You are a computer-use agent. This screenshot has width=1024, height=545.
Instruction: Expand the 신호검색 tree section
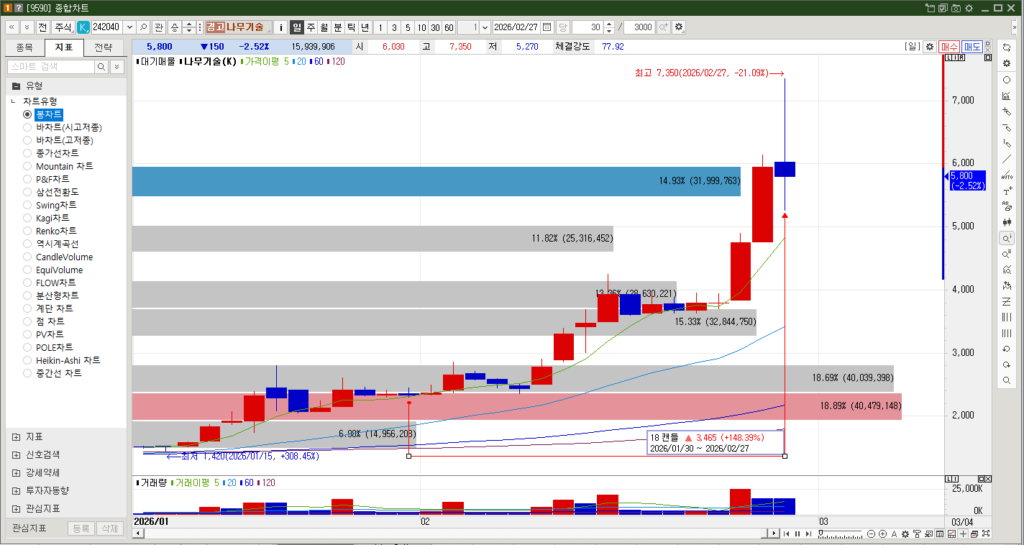pyautogui.click(x=16, y=454)
